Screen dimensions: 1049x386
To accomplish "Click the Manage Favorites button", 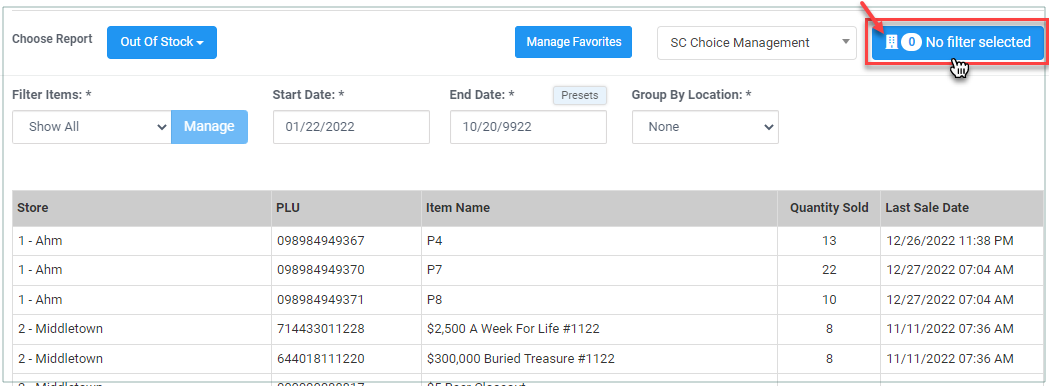I will coord(573,42).
